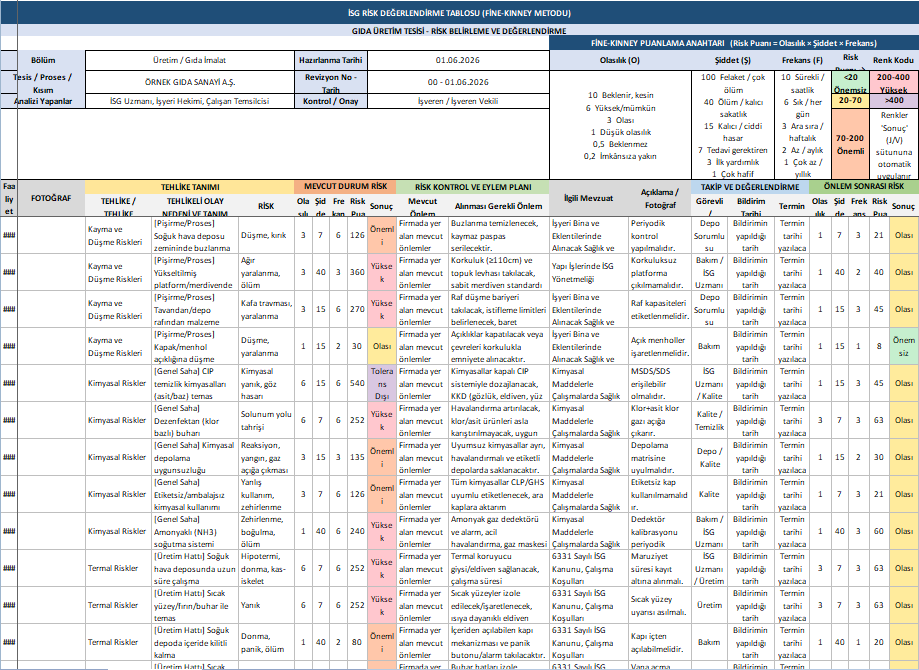
Task: Click the green '<20 Önemsiz' legend cell
Action: click(850, 83)
